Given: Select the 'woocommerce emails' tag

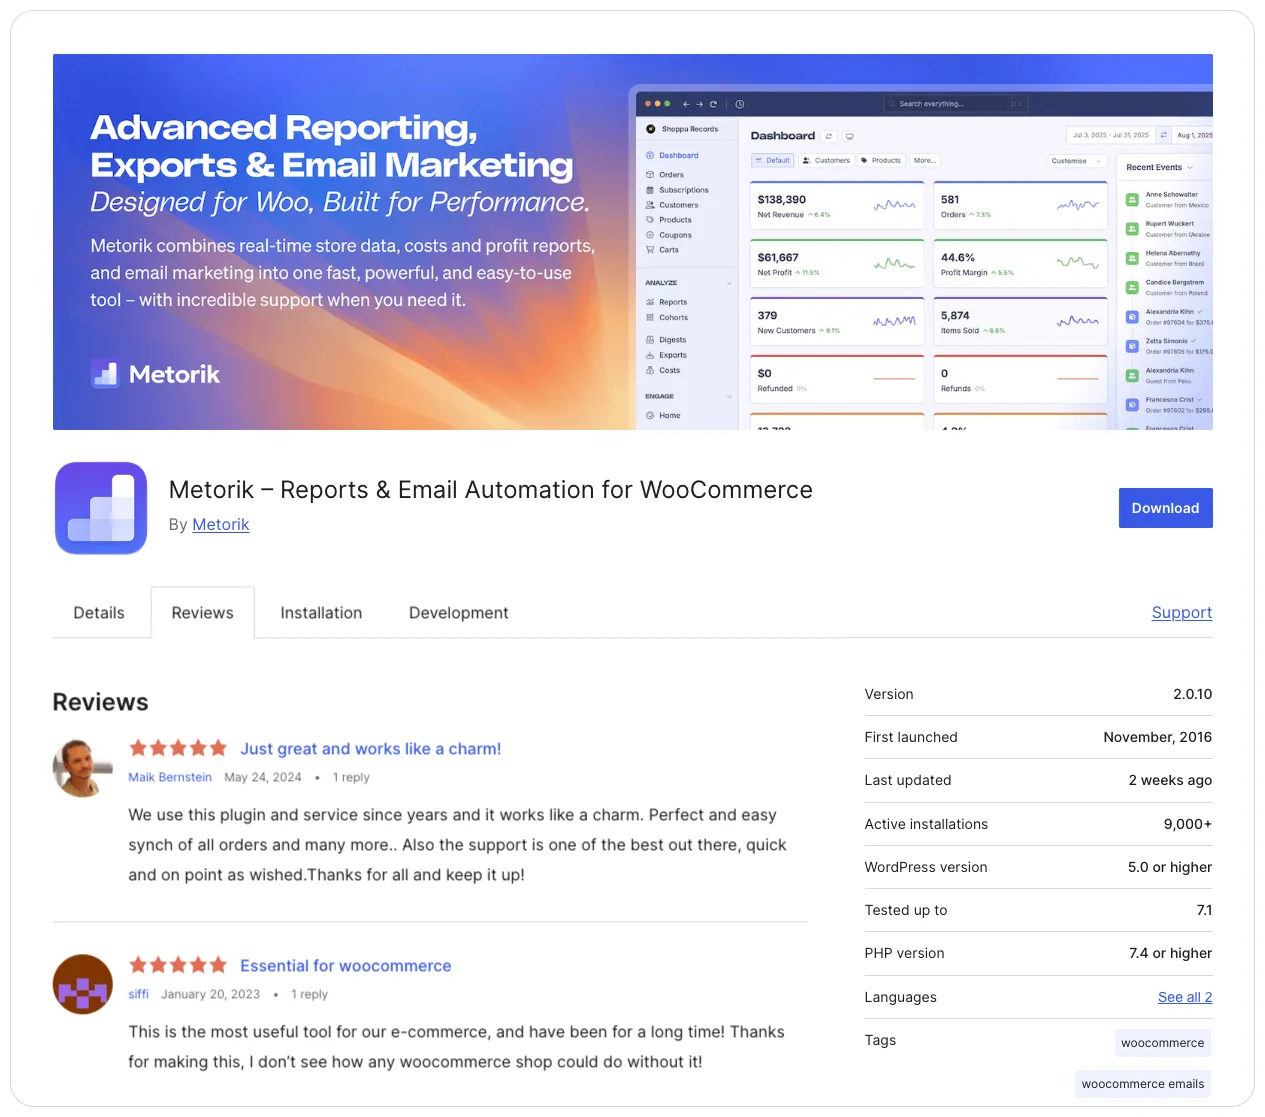Looking at the screenshot, I should point(1142,1084).
